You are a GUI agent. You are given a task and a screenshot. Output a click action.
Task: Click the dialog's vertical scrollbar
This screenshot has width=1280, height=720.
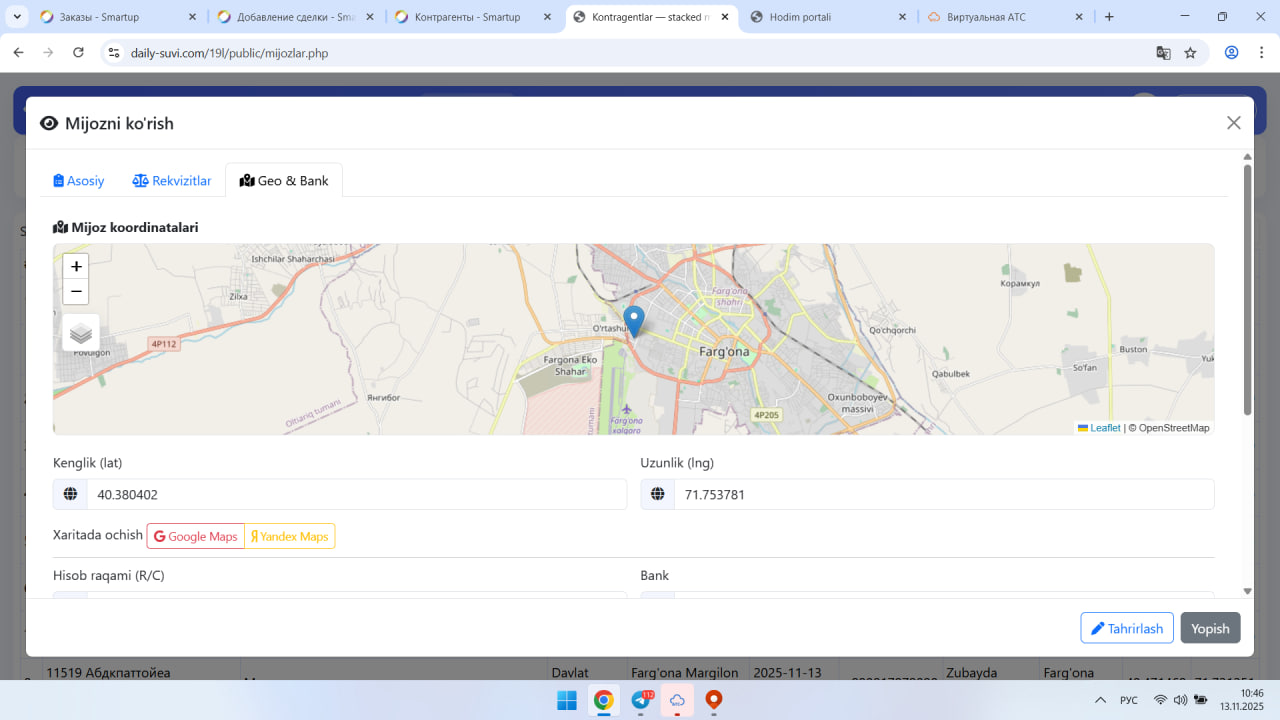pos(1247,290)
